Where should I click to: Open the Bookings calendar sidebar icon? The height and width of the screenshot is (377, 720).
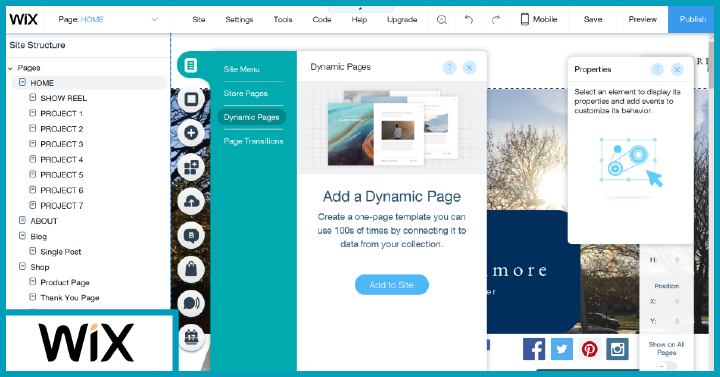click(x=191, y=337)
